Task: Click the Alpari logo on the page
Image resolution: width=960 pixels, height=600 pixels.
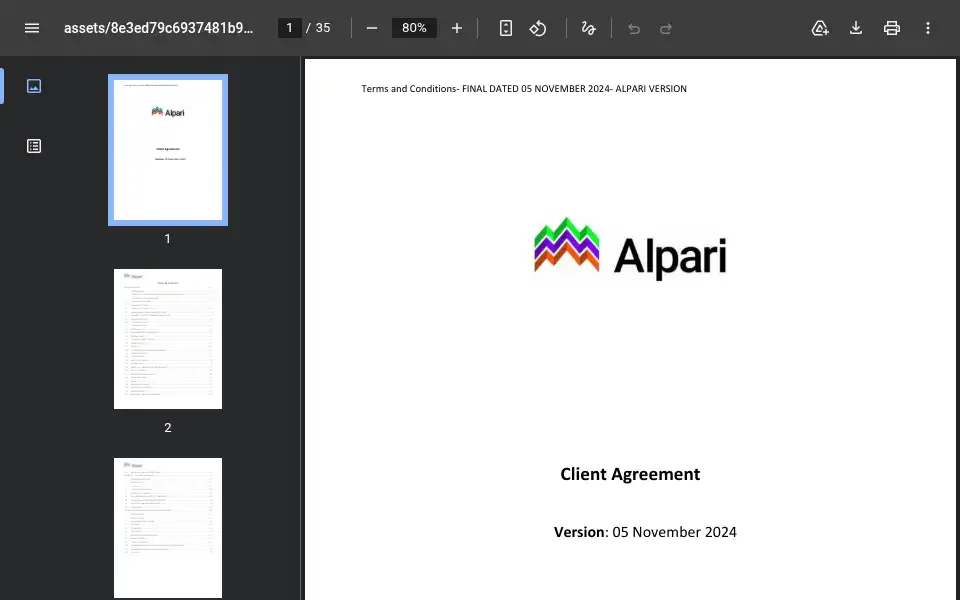Action: [630, 249]
